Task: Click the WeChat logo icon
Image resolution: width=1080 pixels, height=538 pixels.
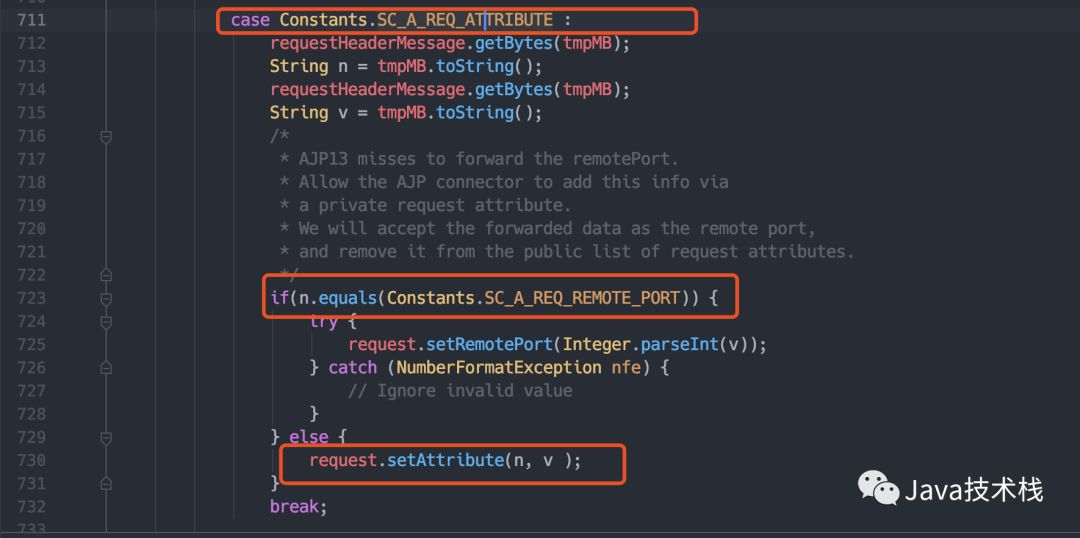Action: click(877, 489)
